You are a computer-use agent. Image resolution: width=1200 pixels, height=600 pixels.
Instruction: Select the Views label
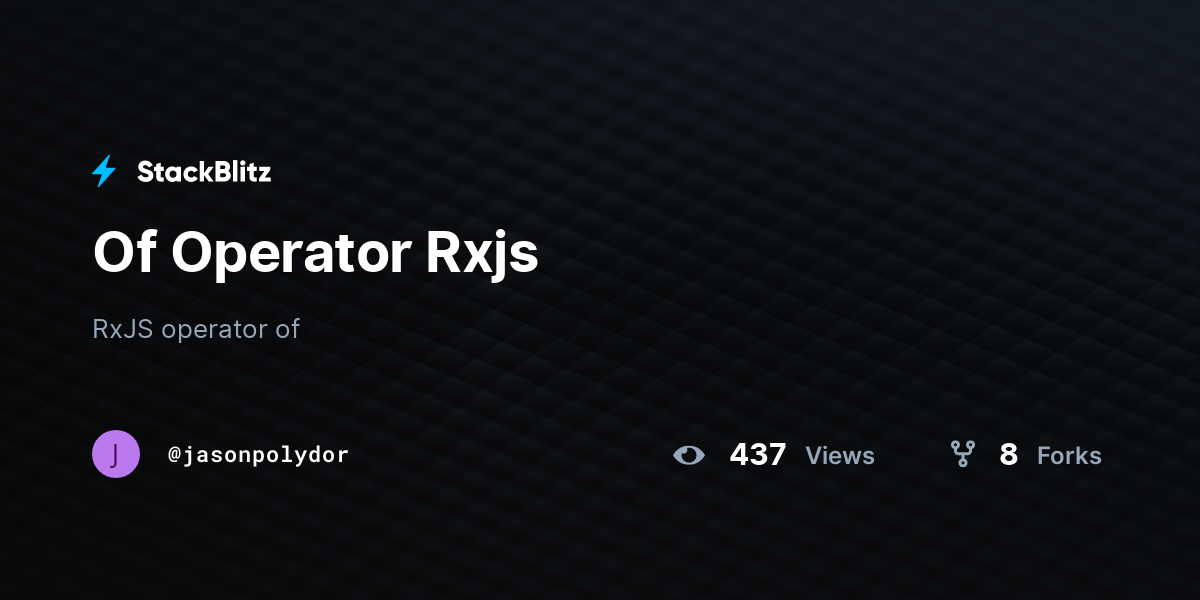[840, 456]
